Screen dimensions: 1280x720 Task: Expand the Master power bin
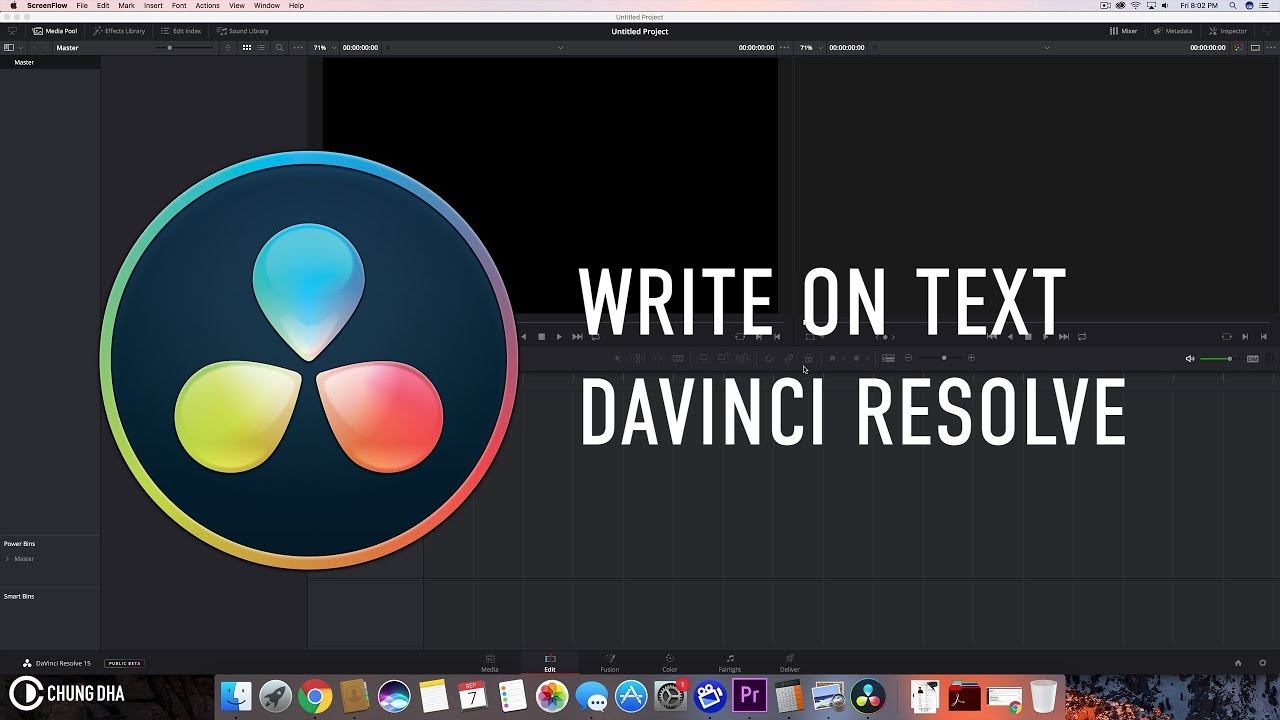pos(7,559)
